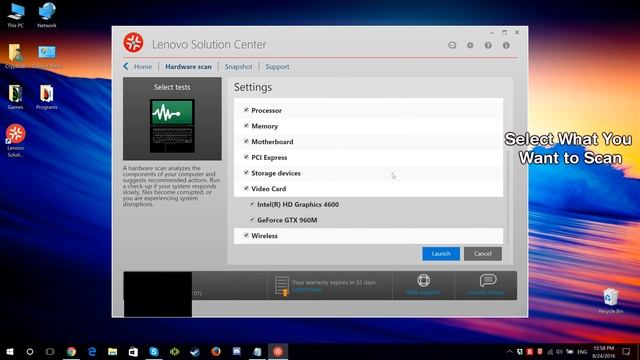Select the This PC desktop icon

click(16, 16)
